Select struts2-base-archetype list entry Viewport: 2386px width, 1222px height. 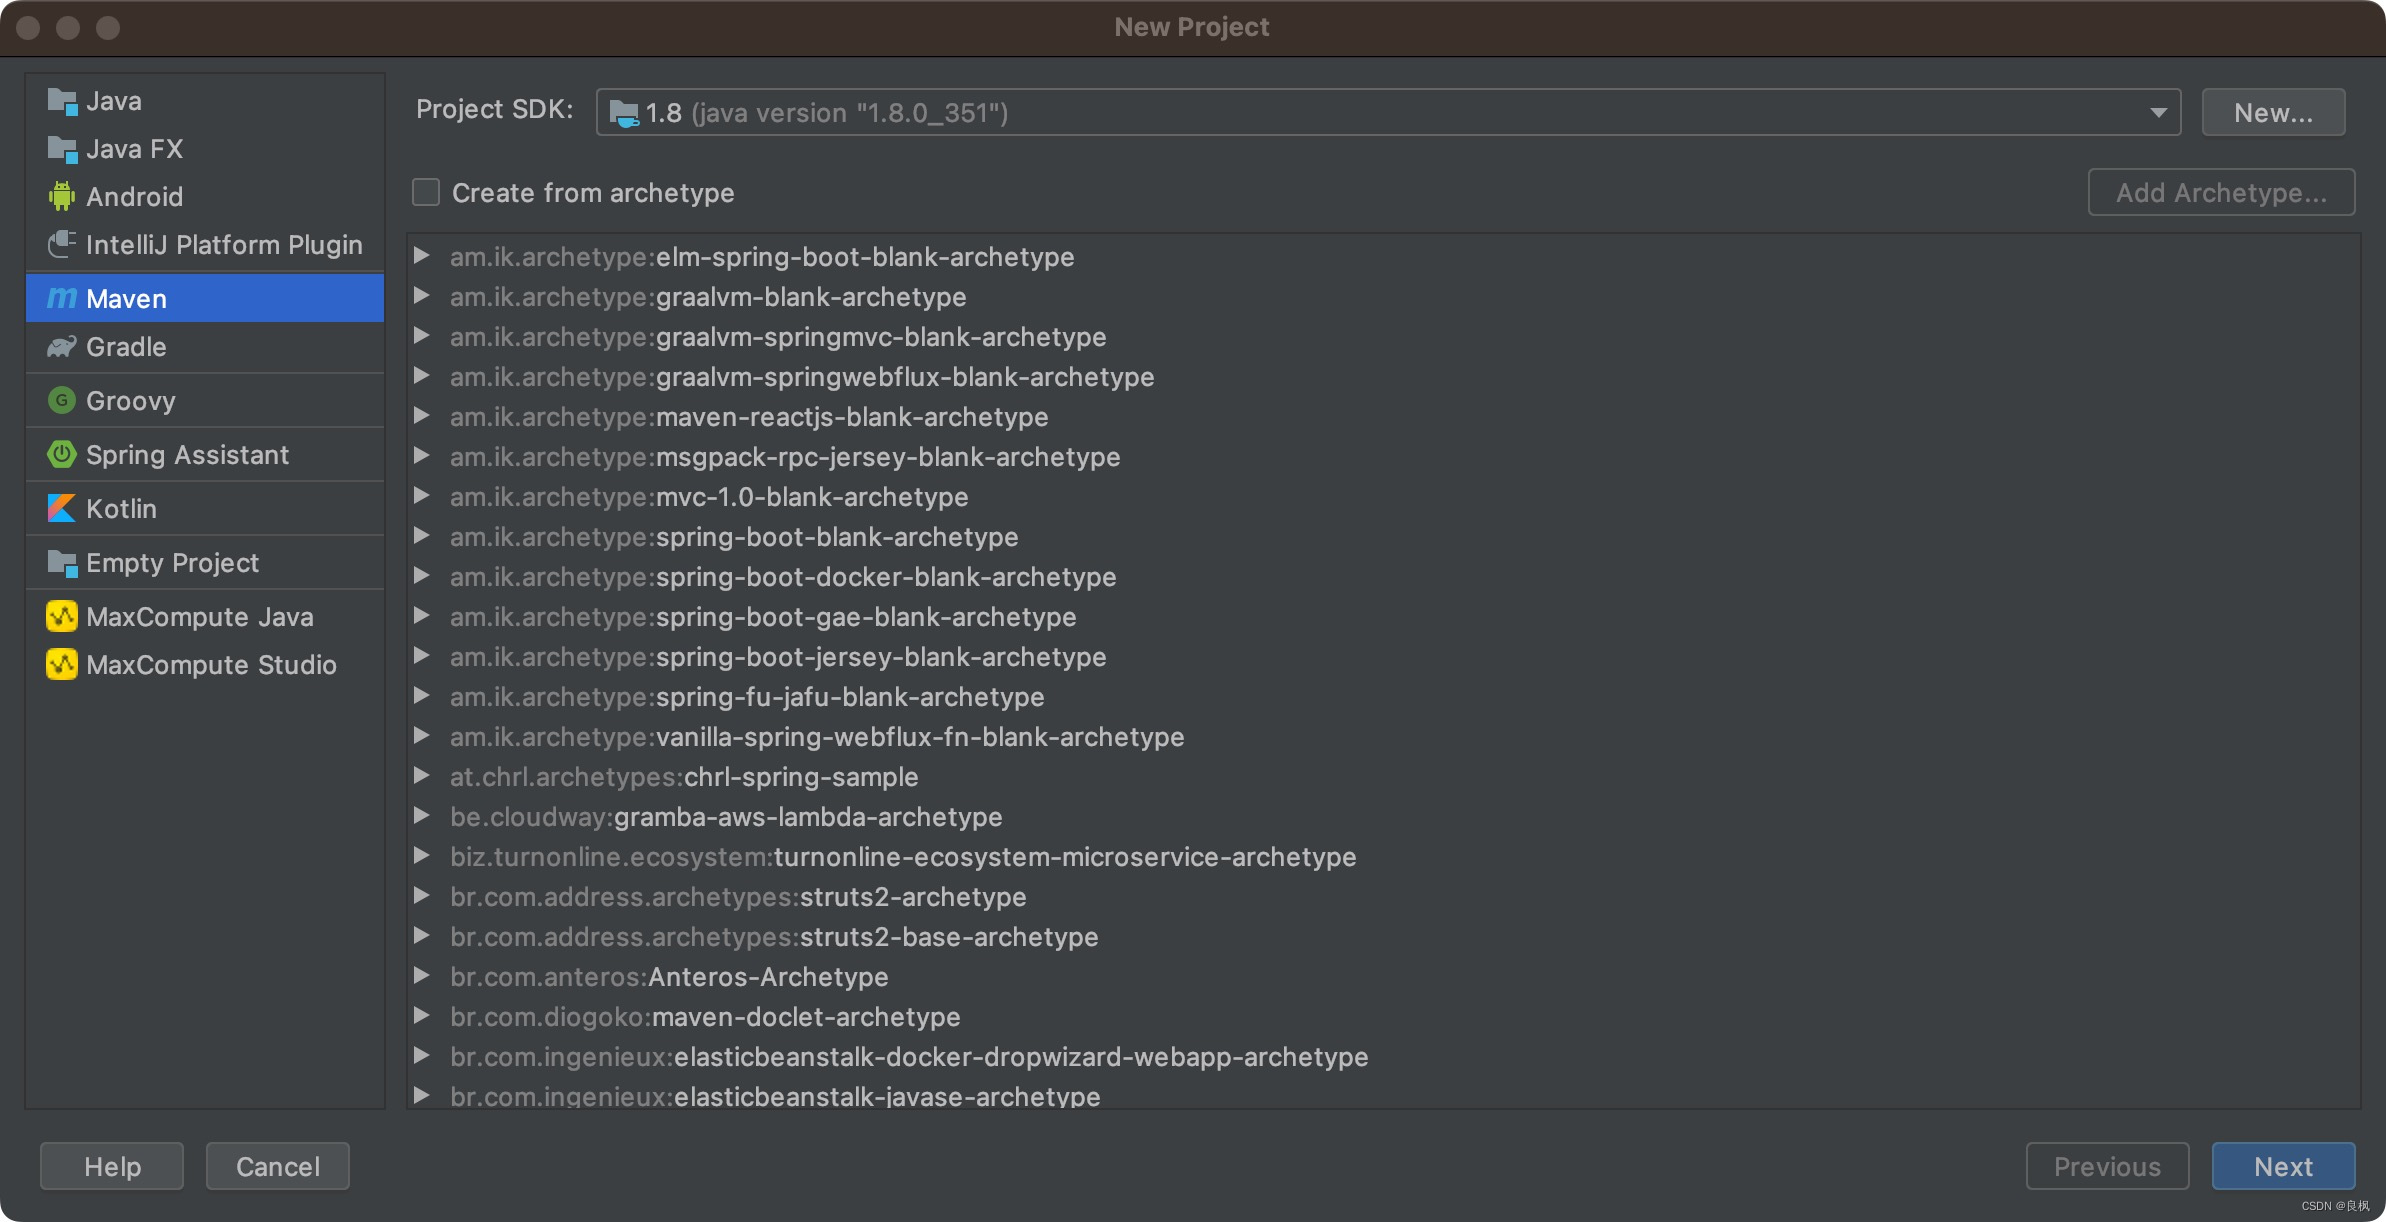[x=948, y=937]
